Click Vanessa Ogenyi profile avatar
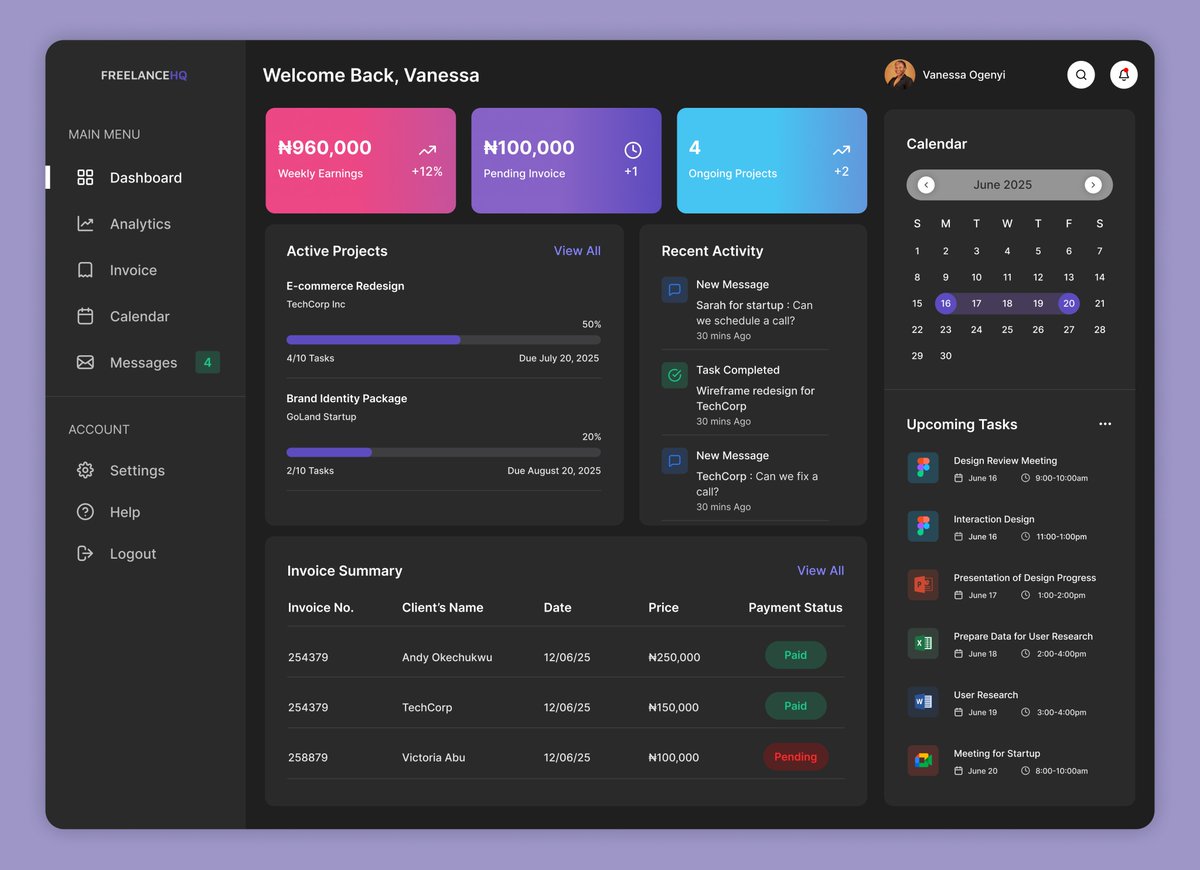Image resolution: width=1200 pixels, height=870 pixels. pos(900,74)
